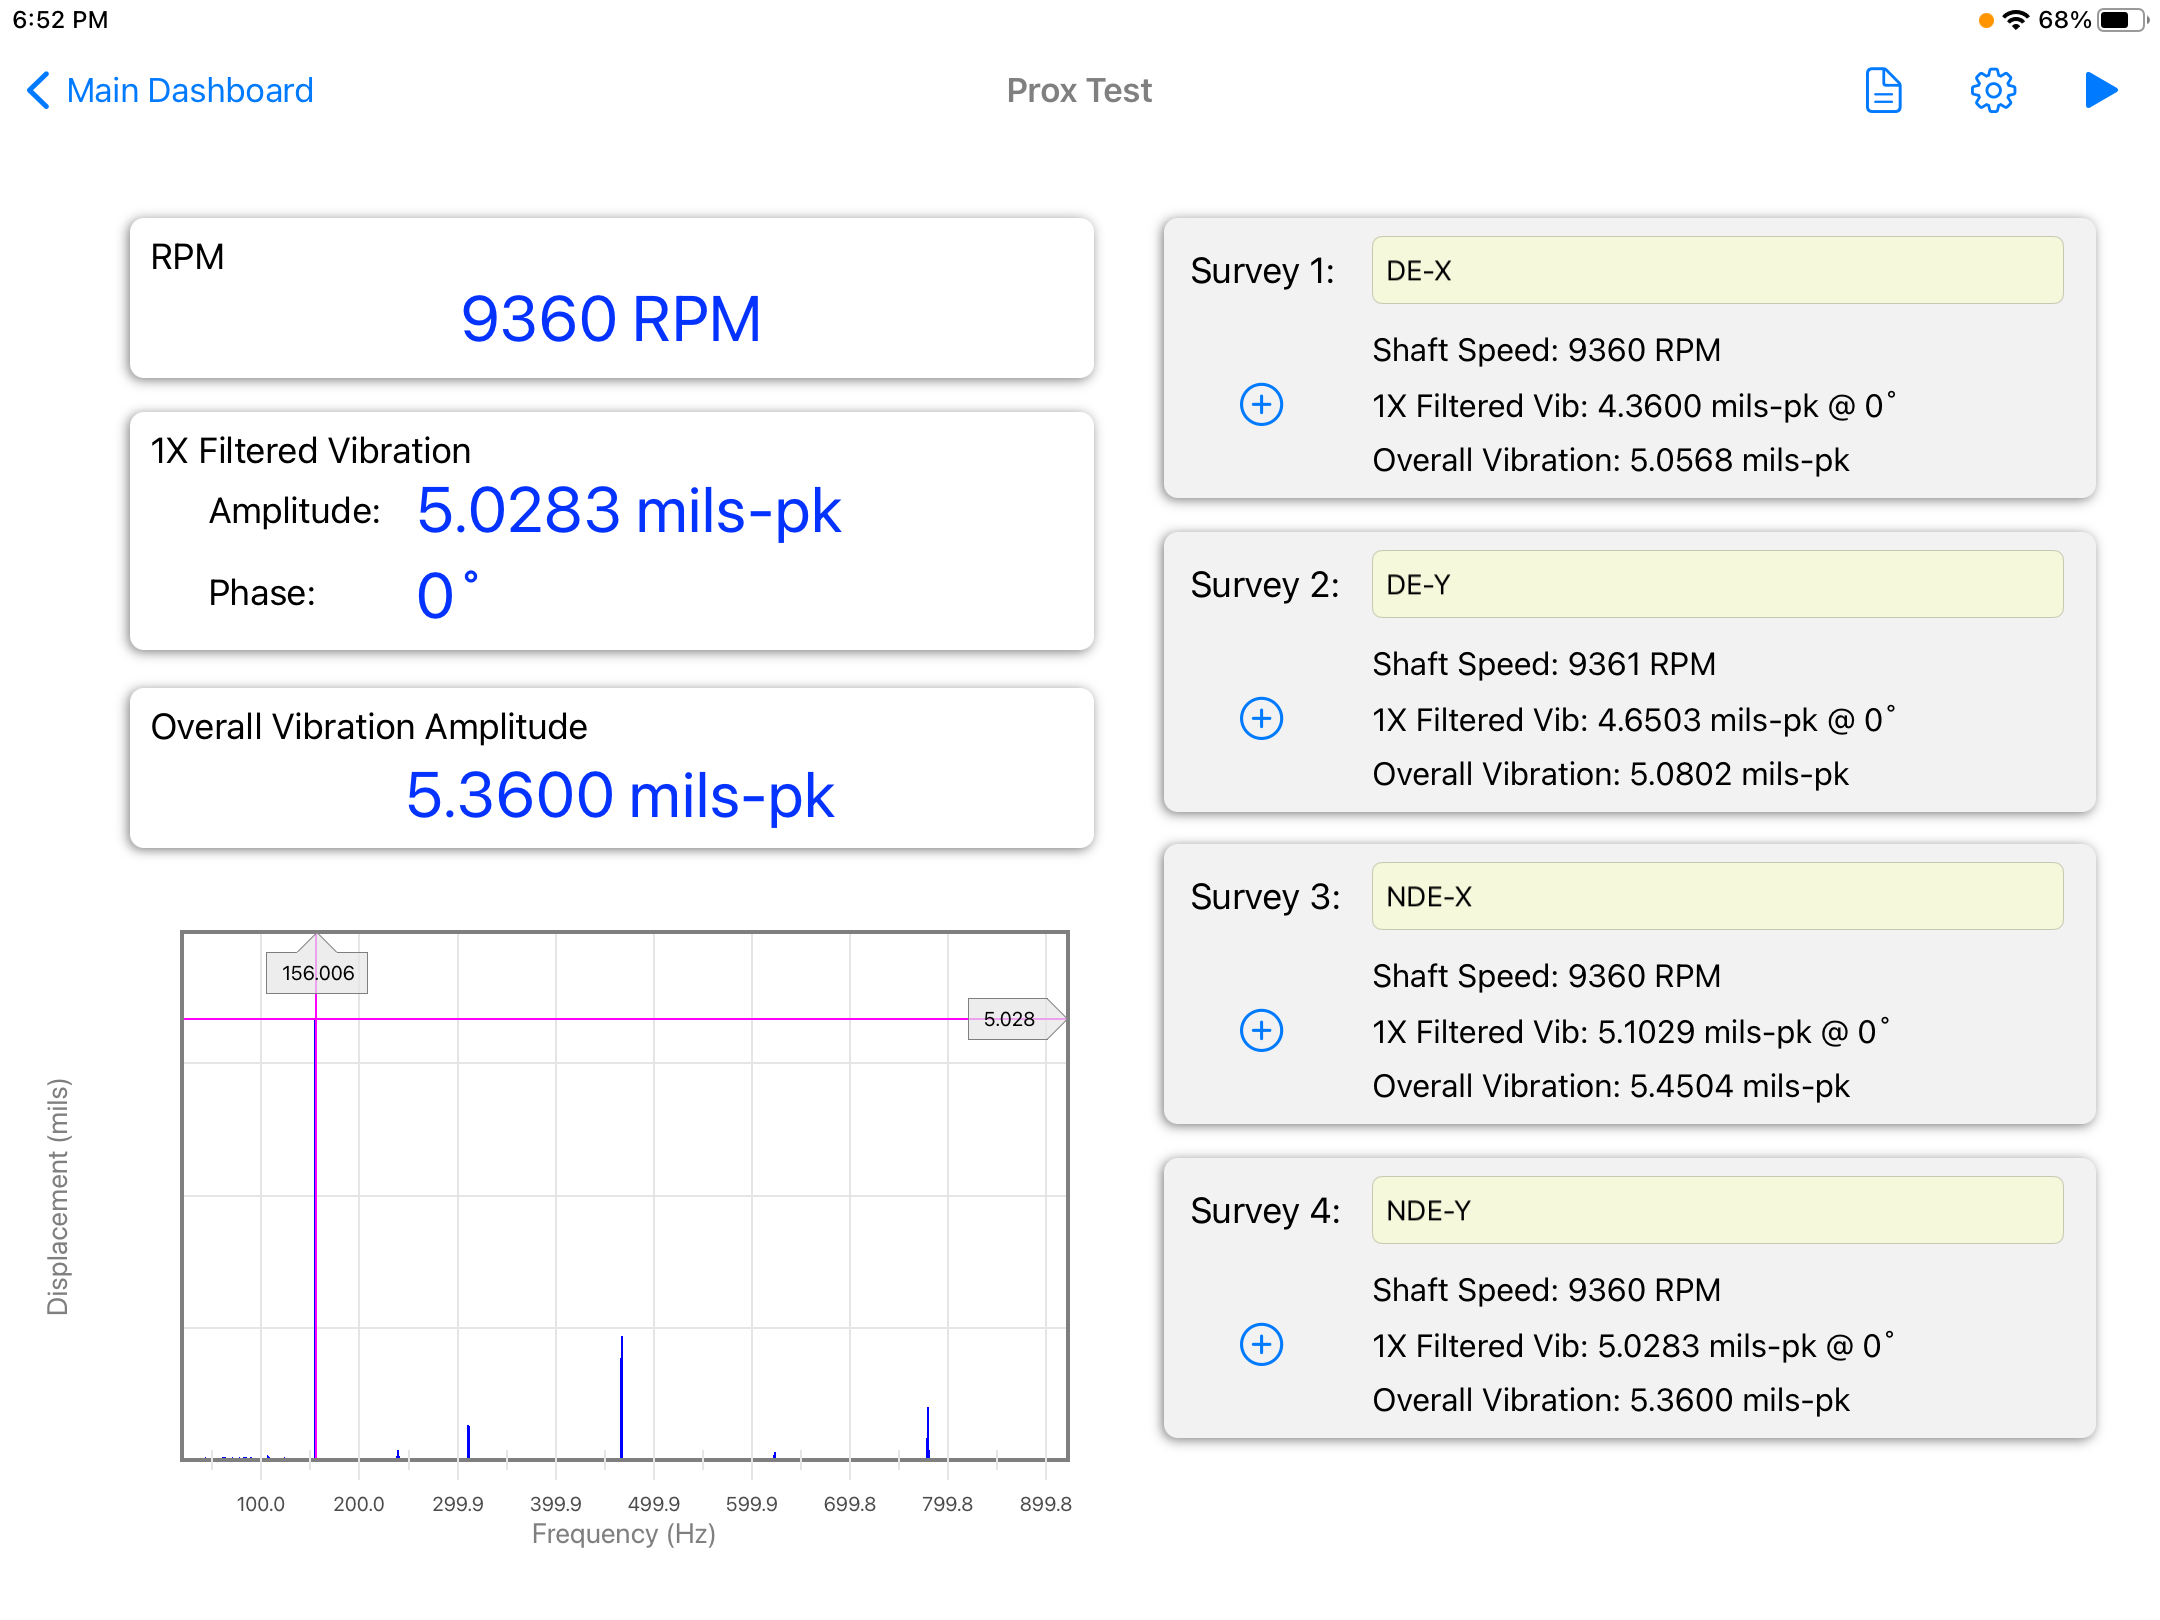Viewport: 2160px width, 1620px height.
Task: Edit the Survey 3 name field NDE-X
Action: pos(1717,896)
